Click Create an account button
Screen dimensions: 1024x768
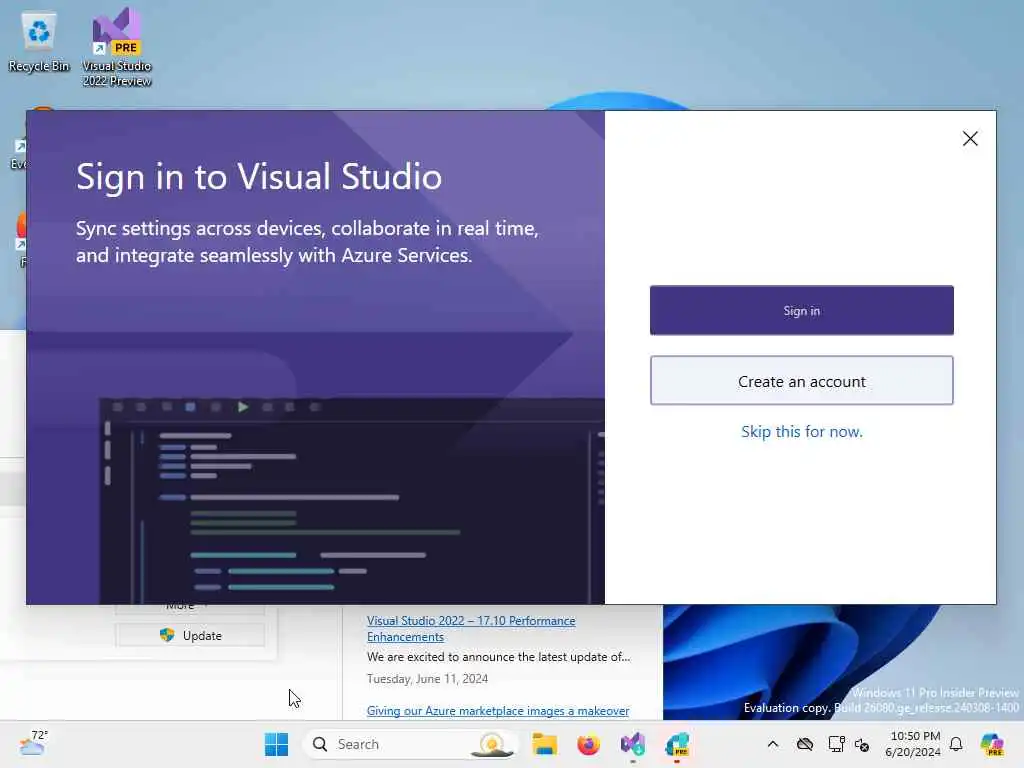pyautogui.click(x=801, y=381)
